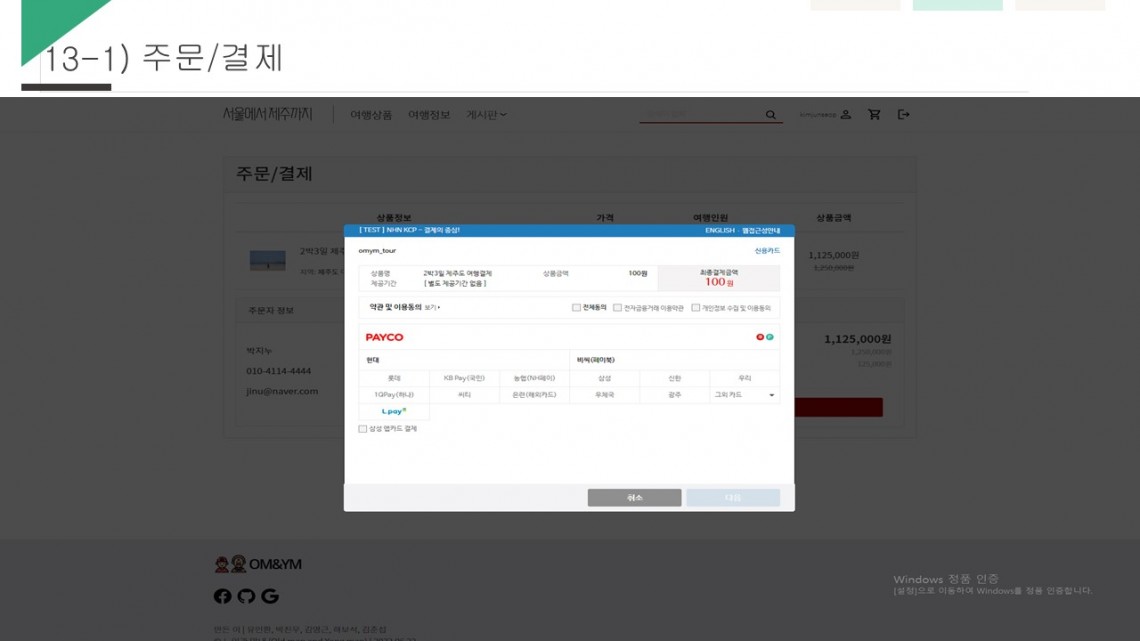Open the 여행상품 menu item
The image size is (1140, 641).
371,115
